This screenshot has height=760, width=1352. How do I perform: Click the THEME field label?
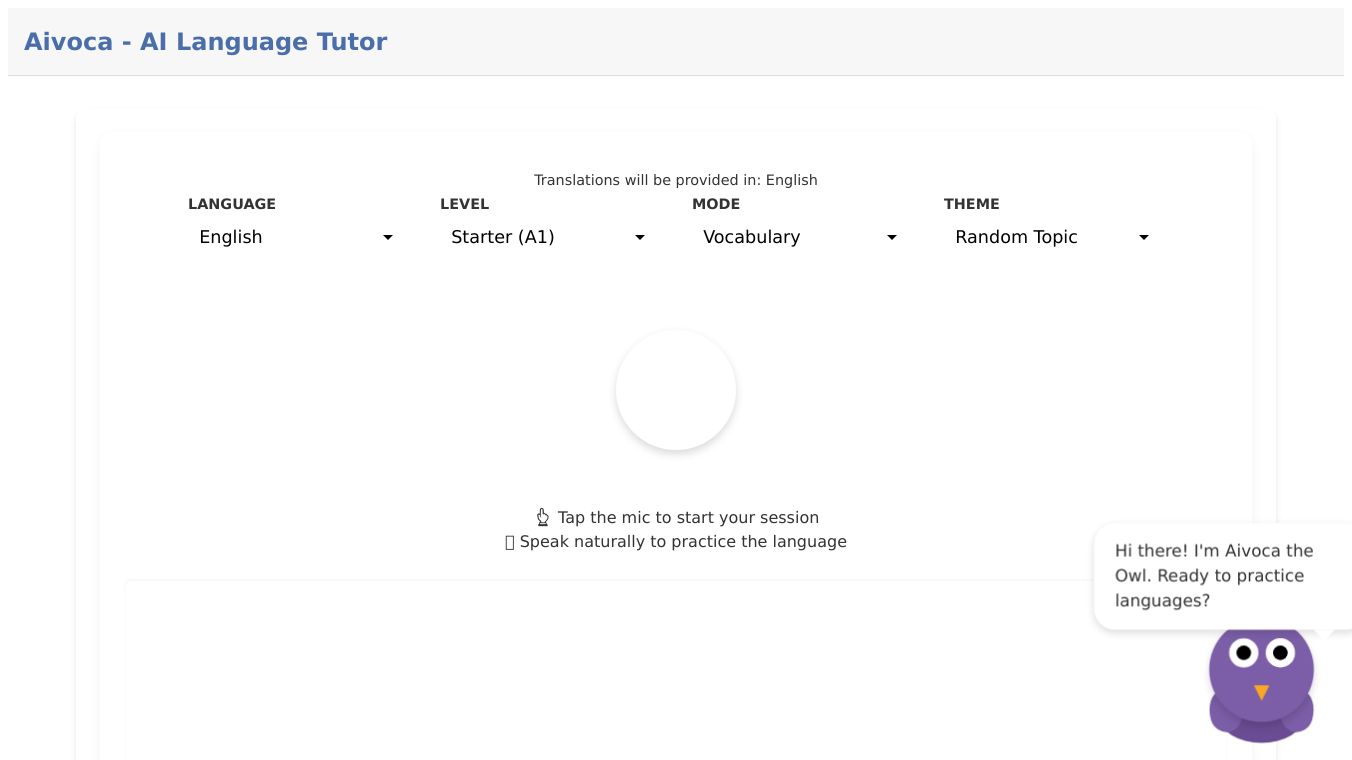tap(972, 204)
